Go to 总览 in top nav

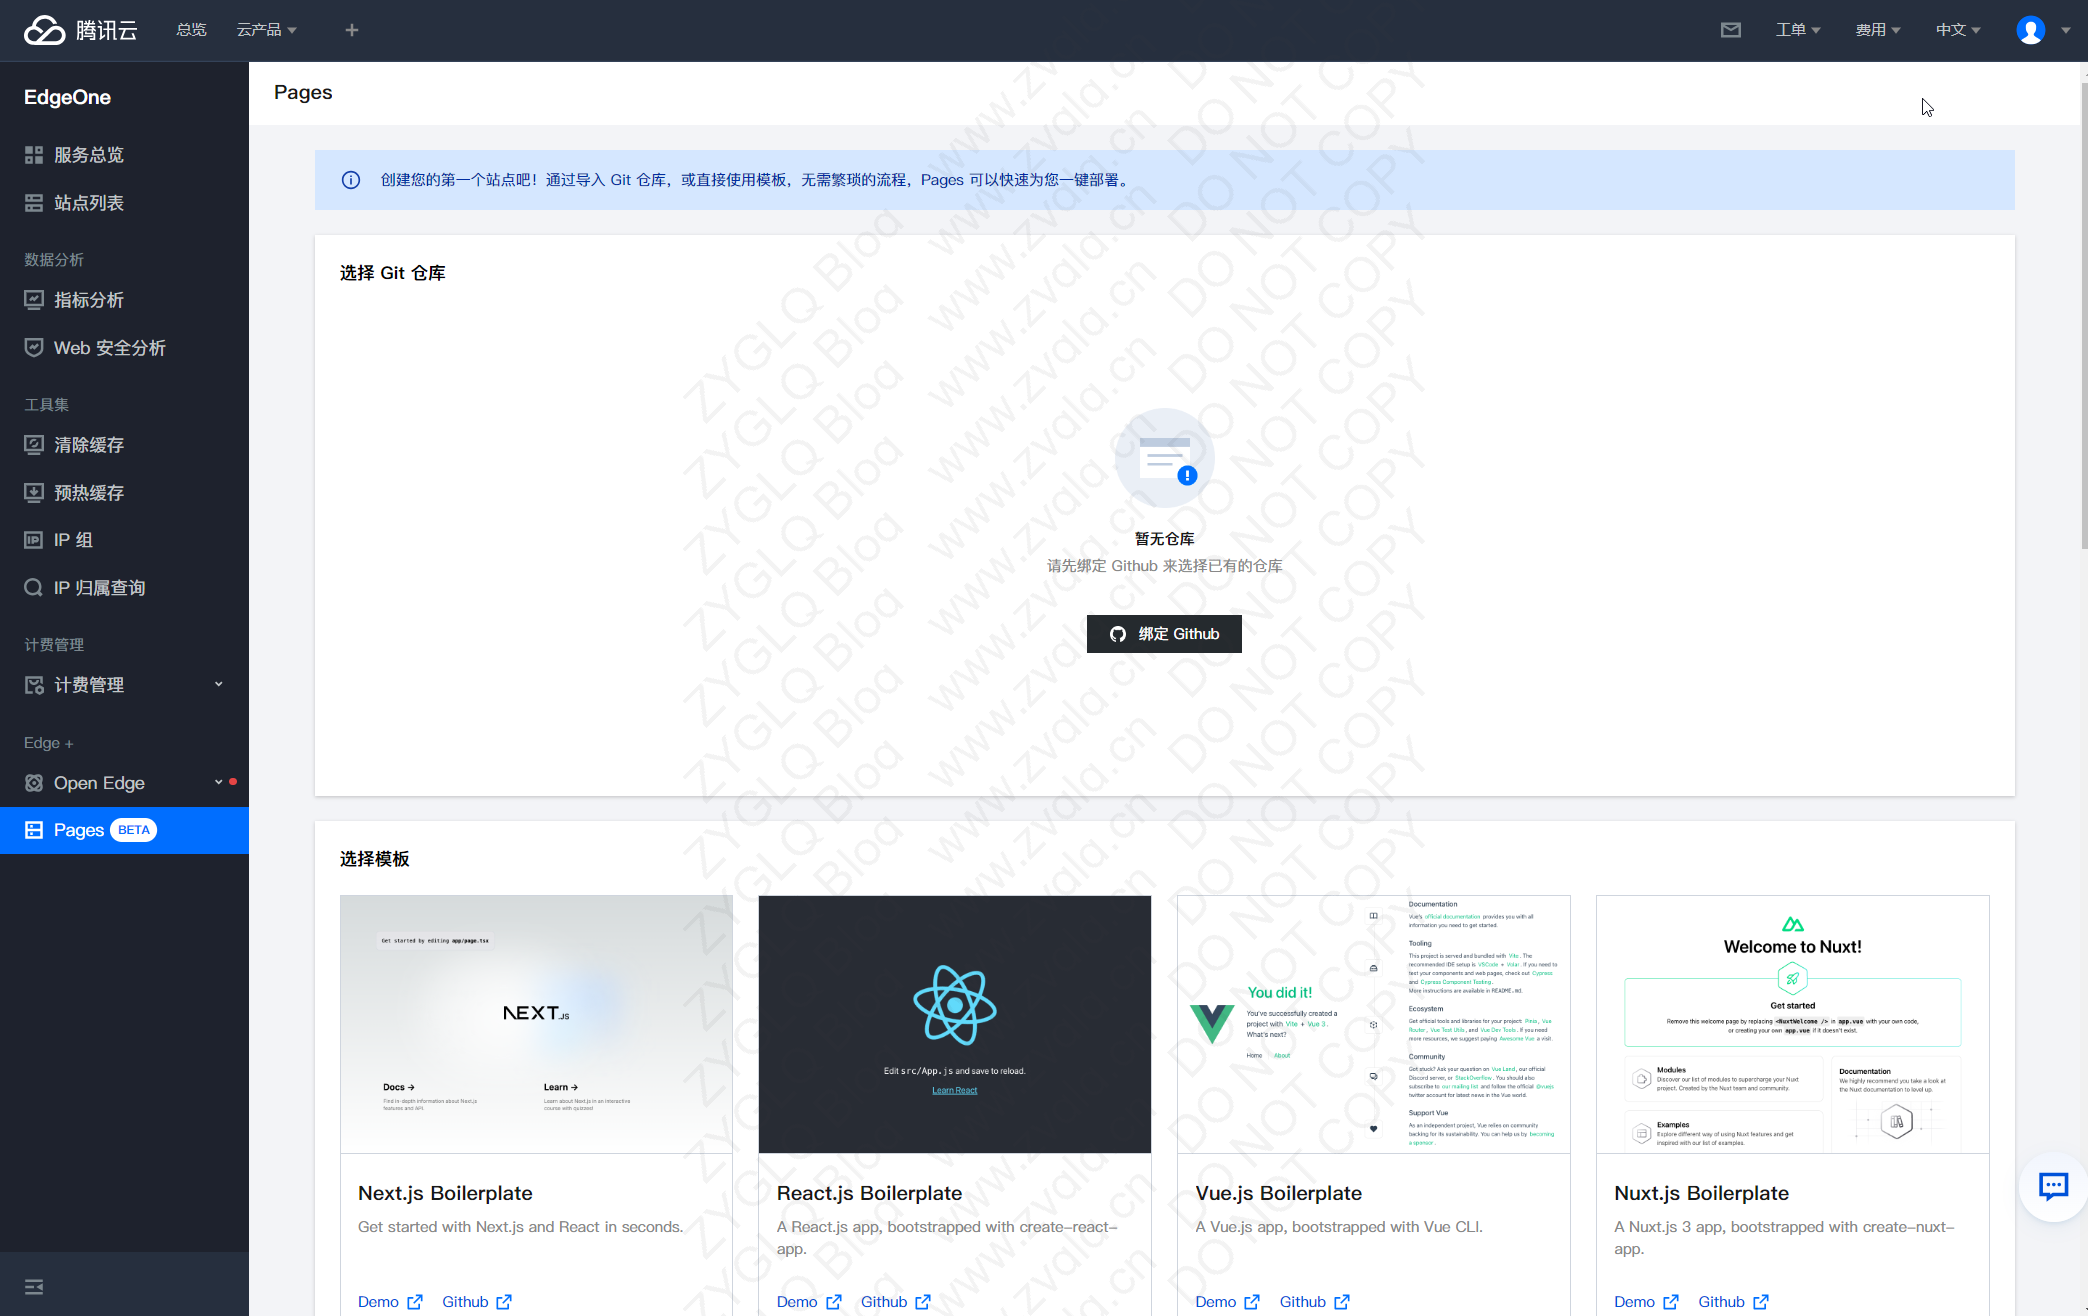(191, 30)
